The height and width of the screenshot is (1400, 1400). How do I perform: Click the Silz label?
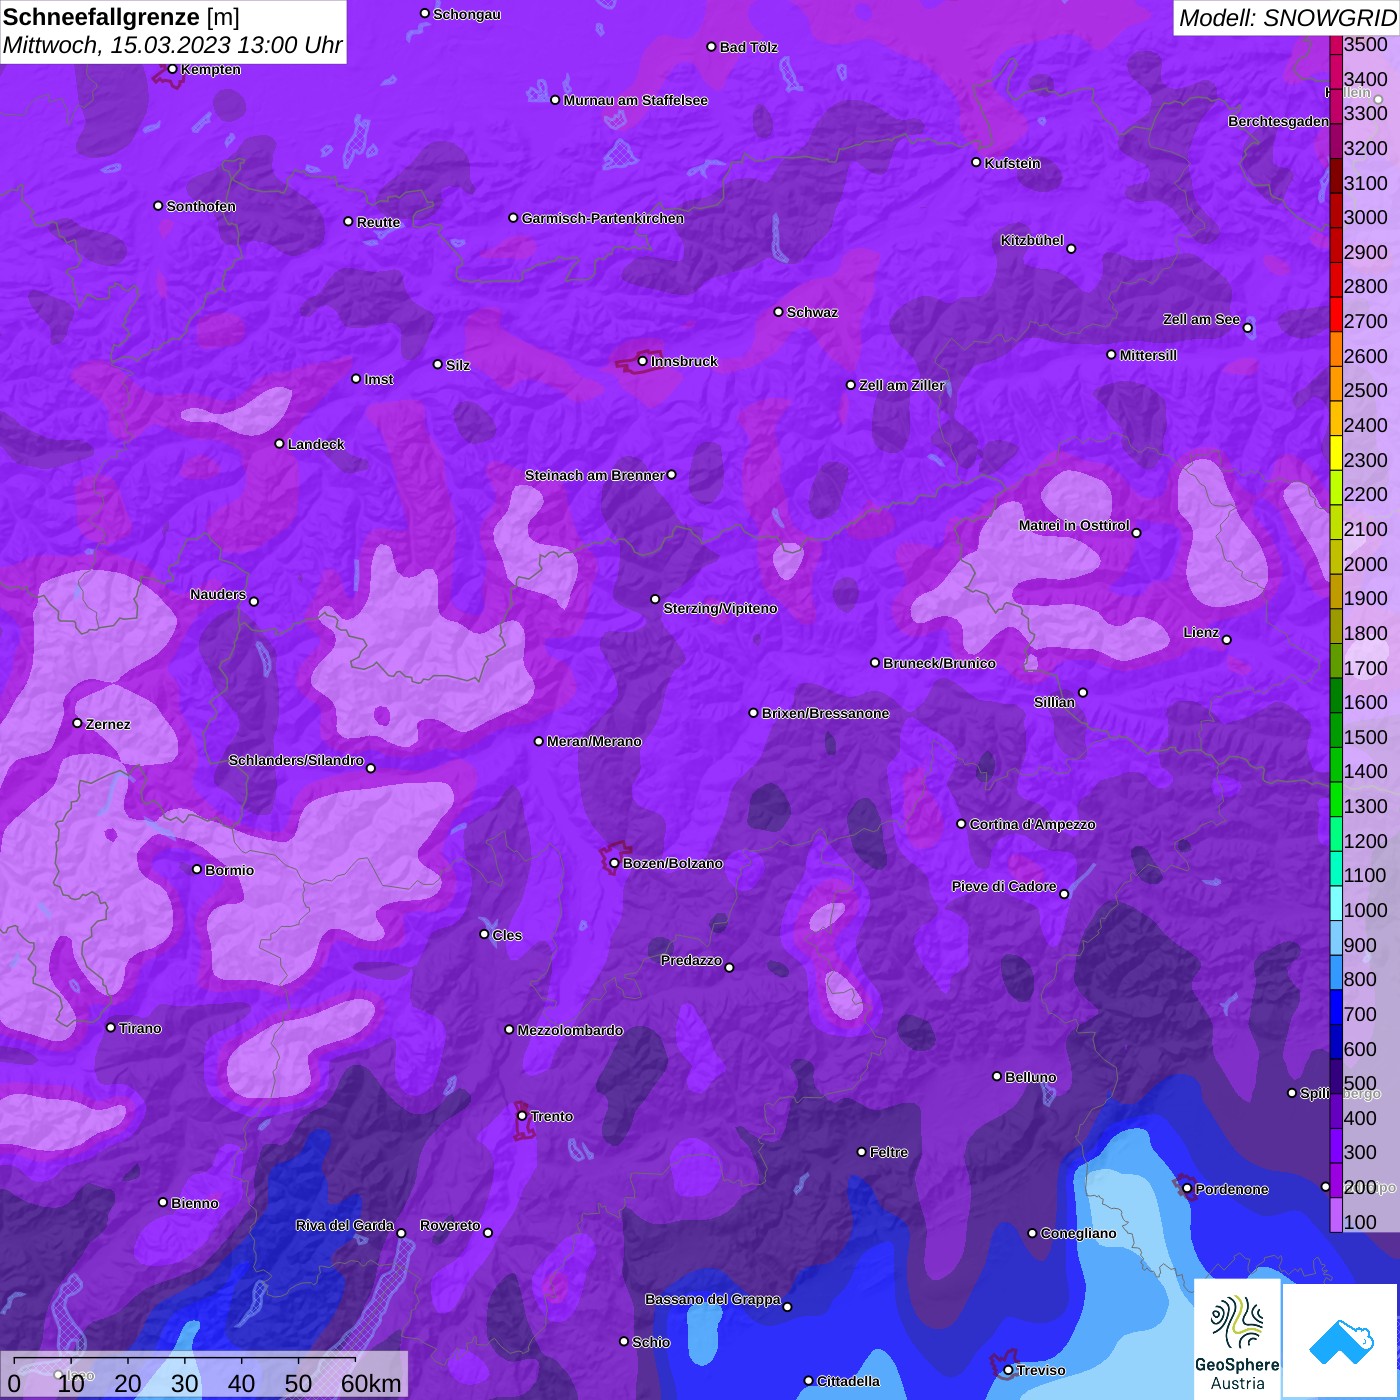tap(458, 365)
